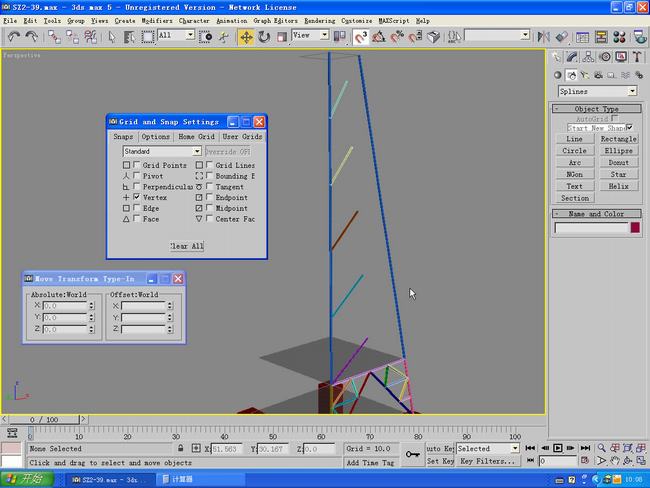
Task: Select the Geometry category sphere icon
Action: [x=558, y=75]
